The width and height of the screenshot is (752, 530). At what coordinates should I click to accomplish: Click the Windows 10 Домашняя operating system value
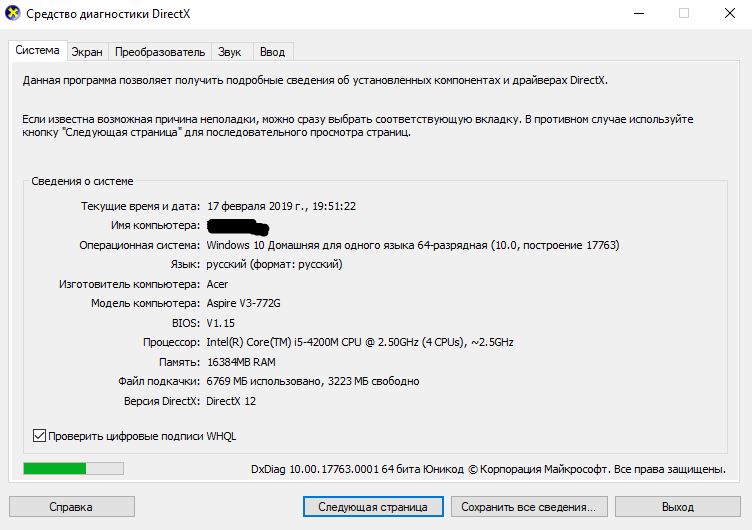point(413,245)
